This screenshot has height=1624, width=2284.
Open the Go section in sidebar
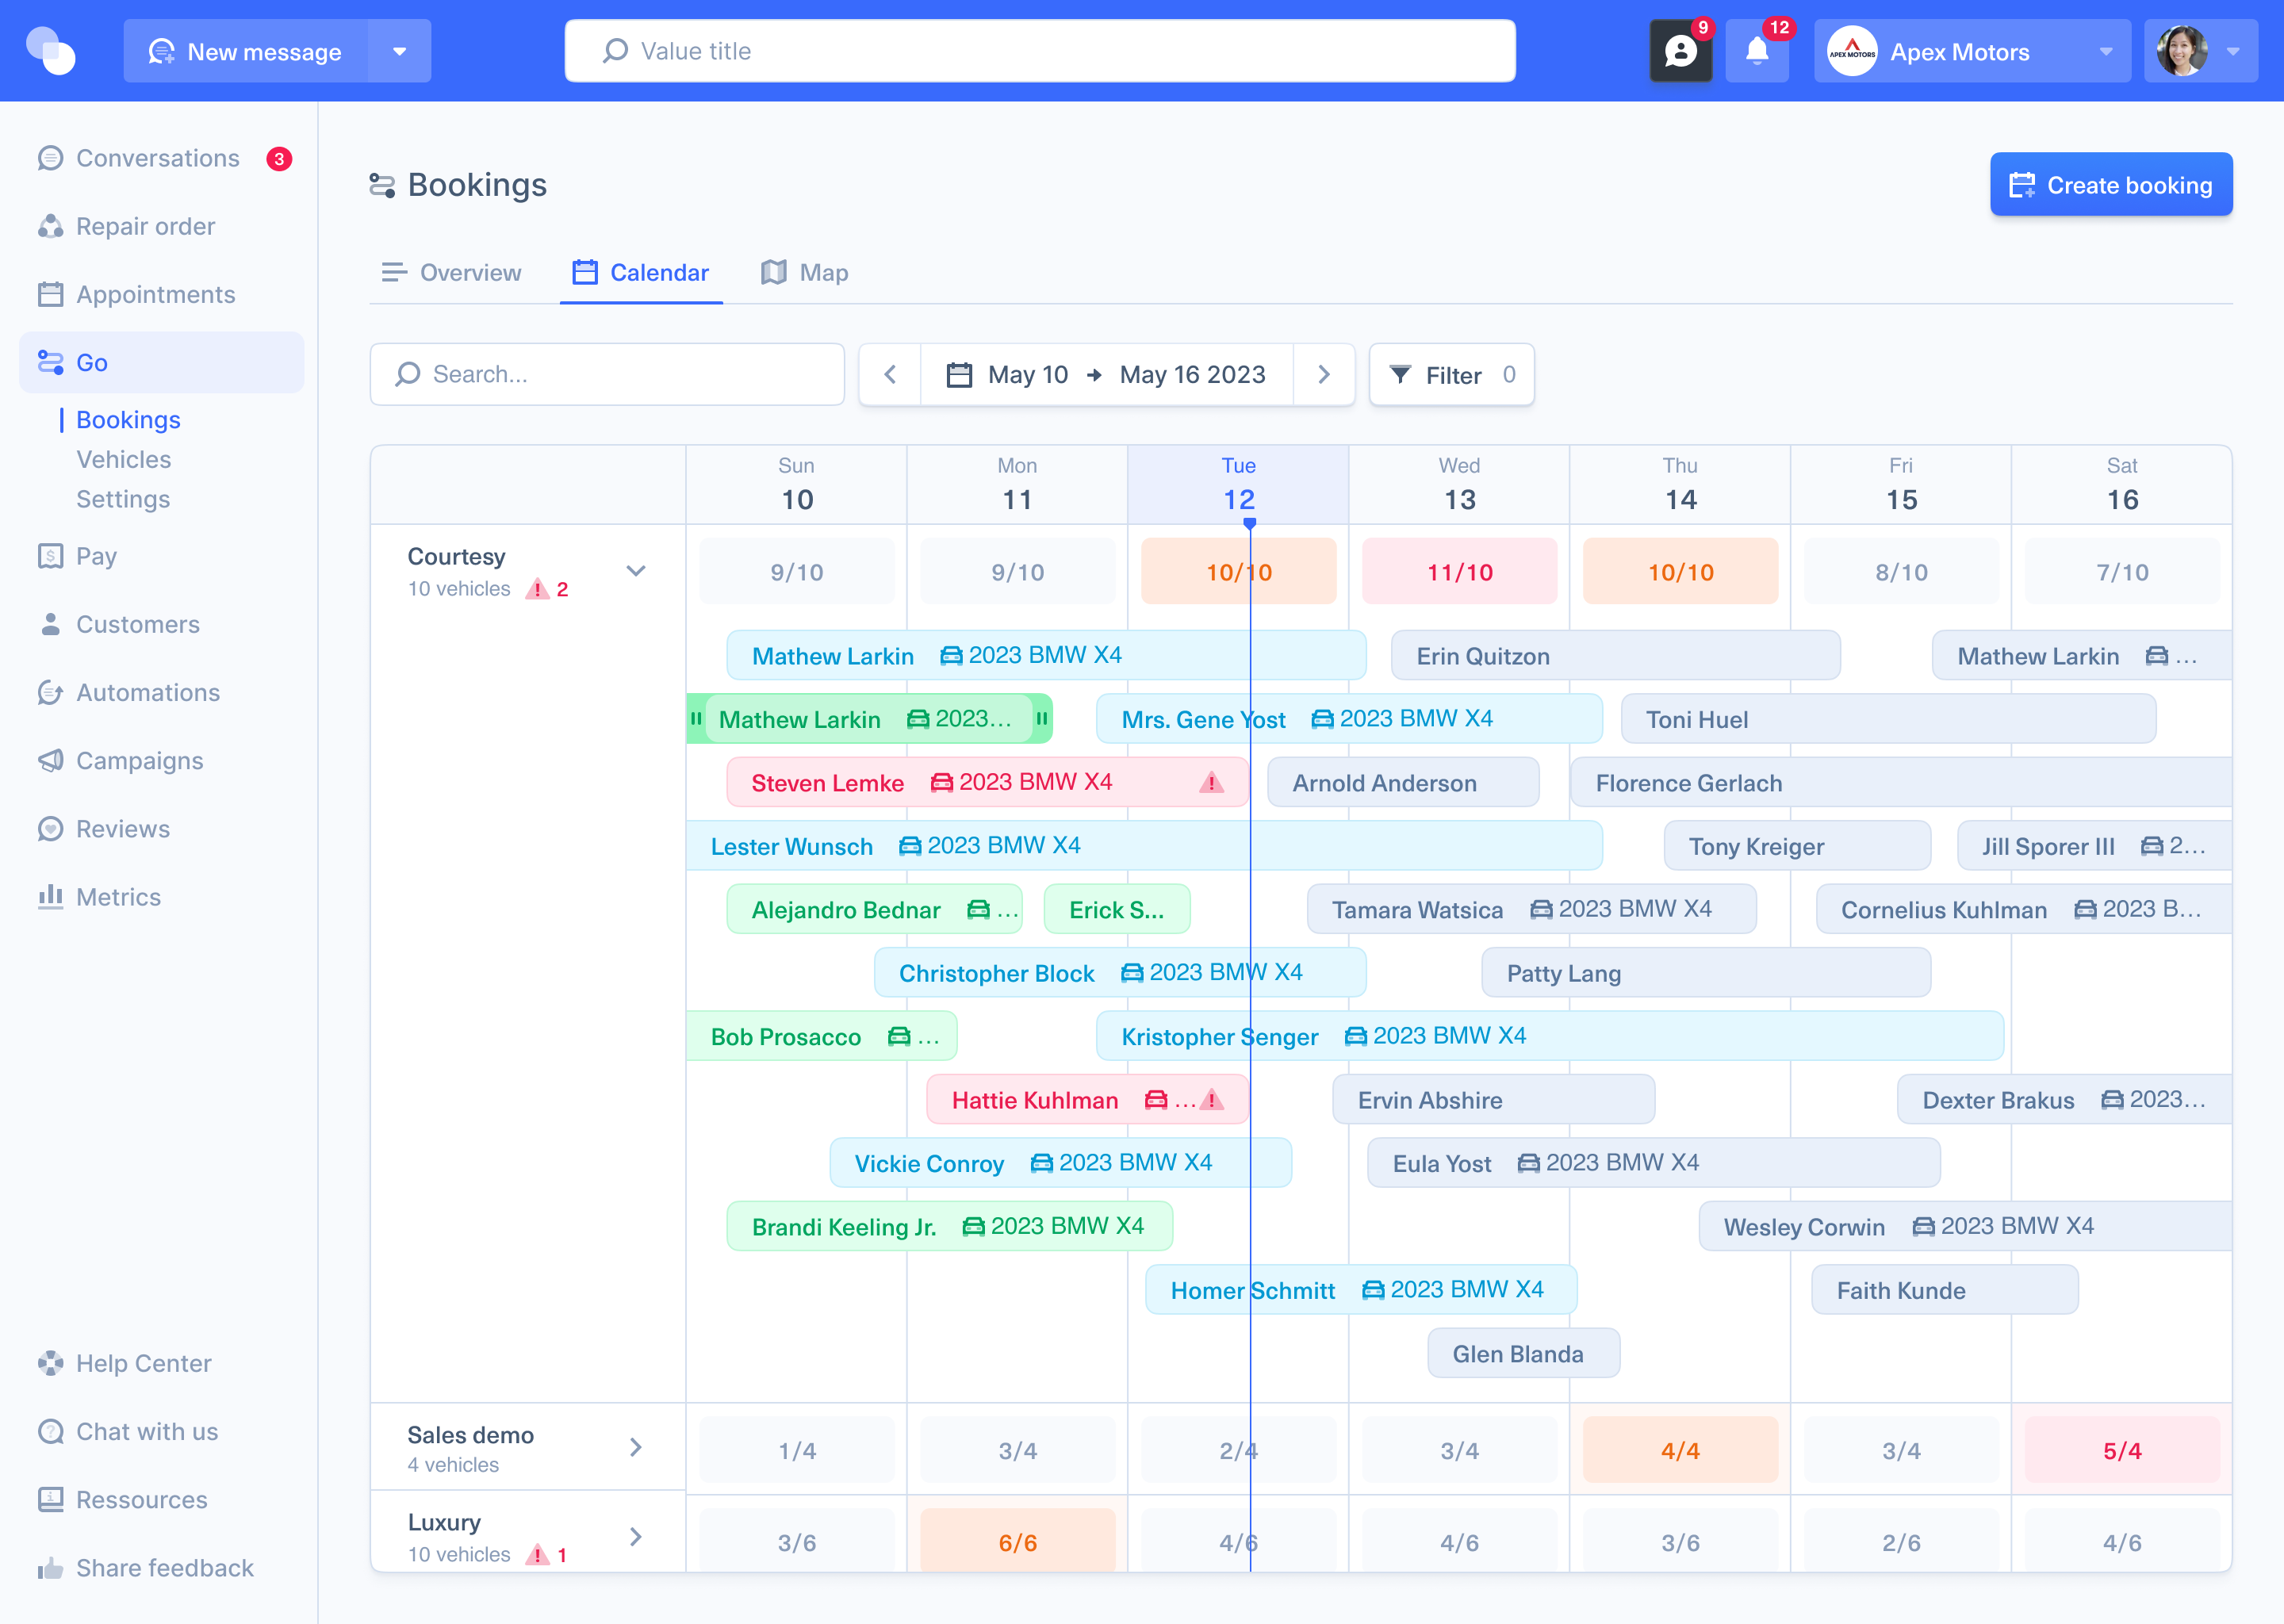[x=162, y=362]
